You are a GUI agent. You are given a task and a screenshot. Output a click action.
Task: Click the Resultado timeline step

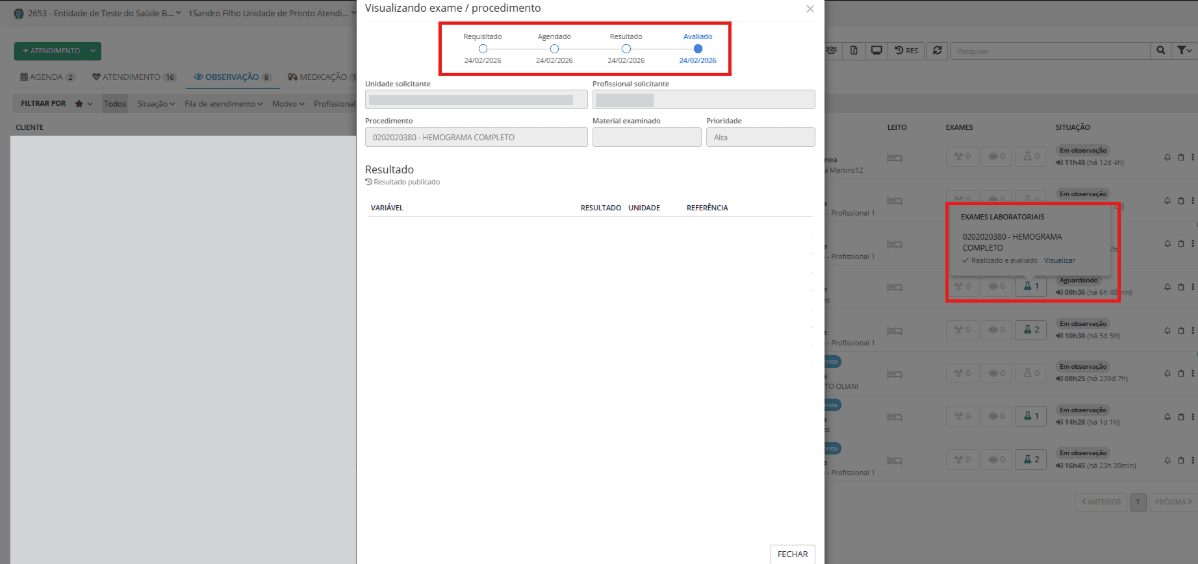626,48
